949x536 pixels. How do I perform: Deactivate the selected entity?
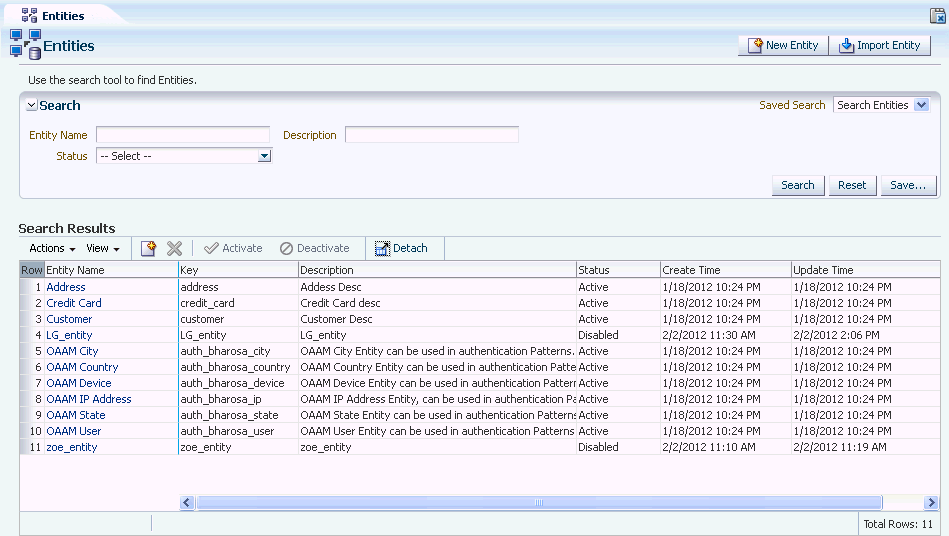coord(315,248)
